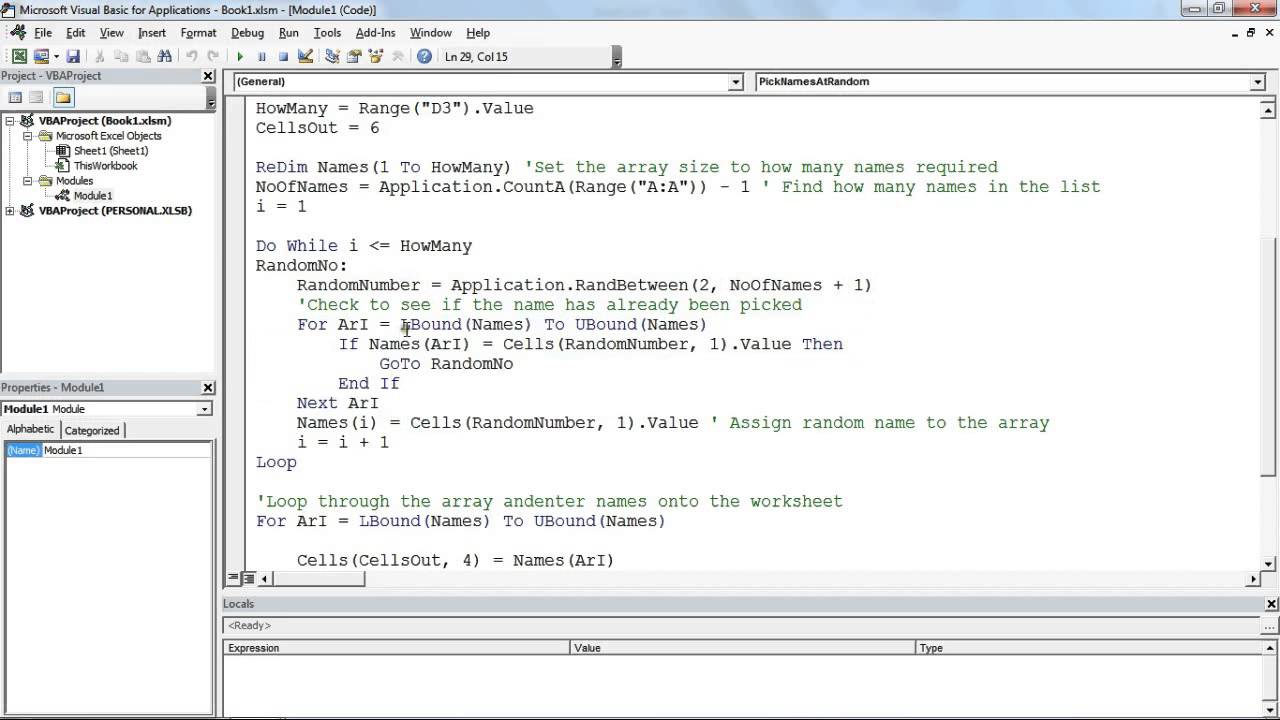Close the Locals window
Image resolution: width=1280 pixels, height=720 pixels.
(x=1271, y=604)
